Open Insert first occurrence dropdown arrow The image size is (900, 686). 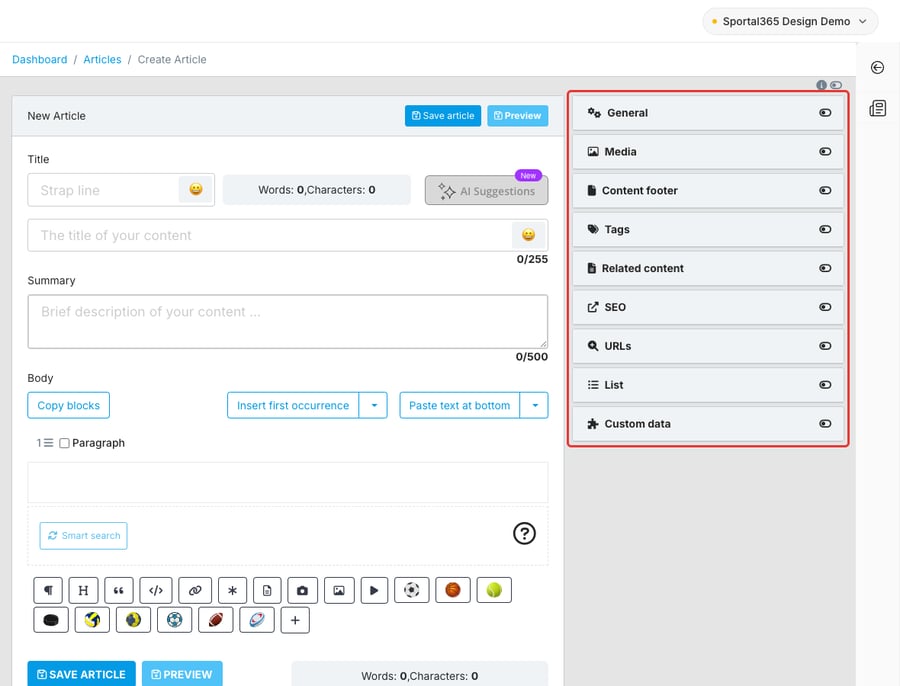(x=374, y=405)
